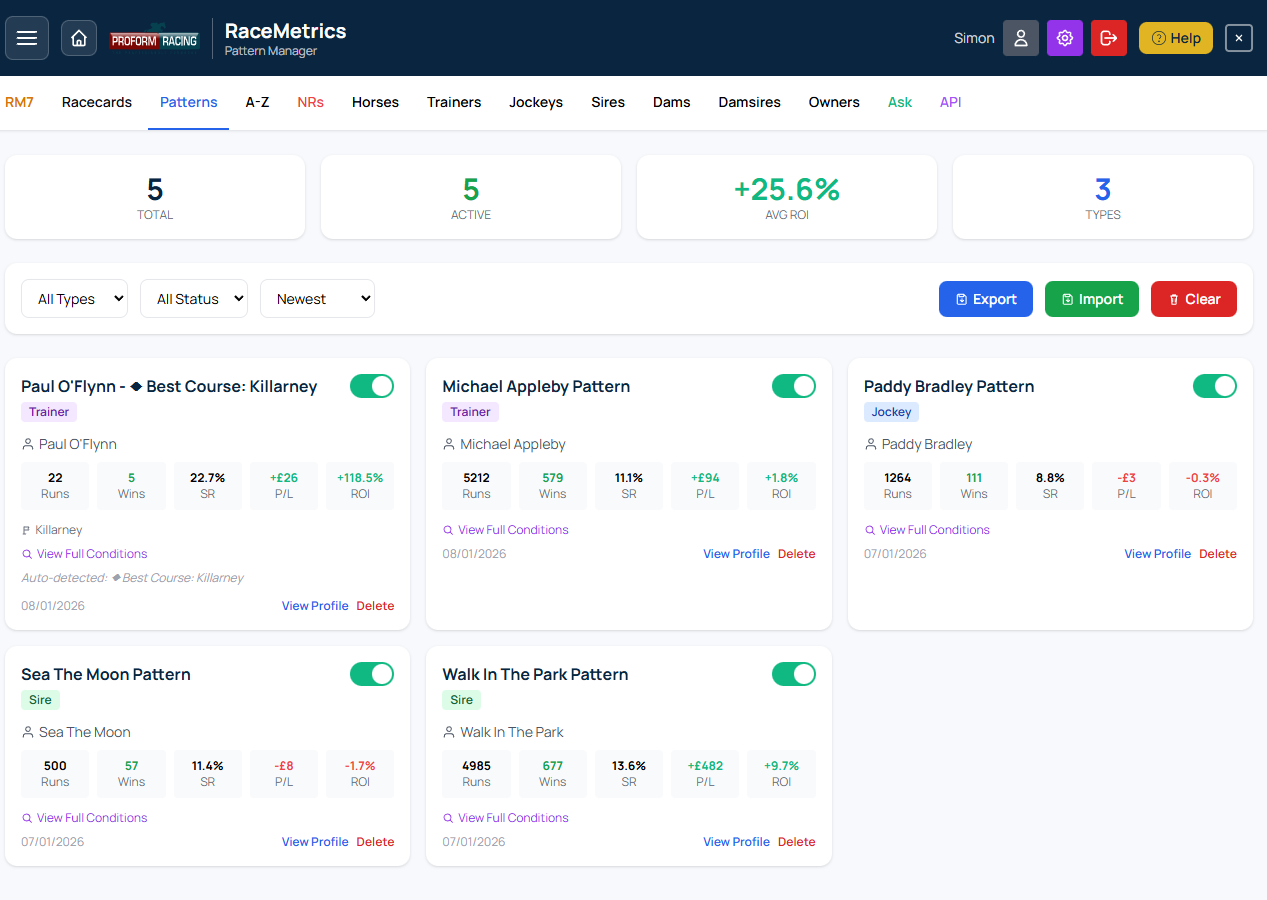The width and height of the screenshot is (1267, 900).
Task: Open the All Types dropdown
Action: pyautogui.click(x=74, y=297)
